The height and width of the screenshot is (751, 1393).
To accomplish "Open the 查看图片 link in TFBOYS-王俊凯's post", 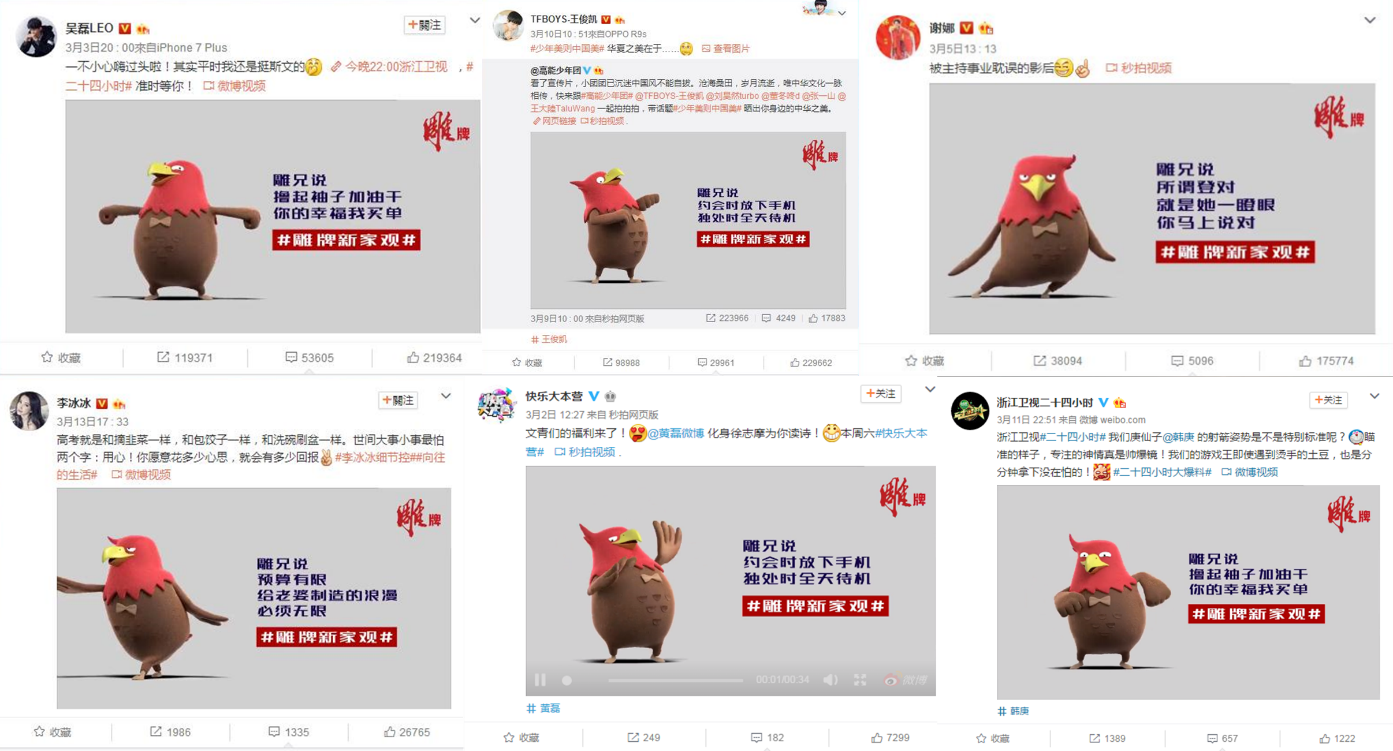I will 725,48.
